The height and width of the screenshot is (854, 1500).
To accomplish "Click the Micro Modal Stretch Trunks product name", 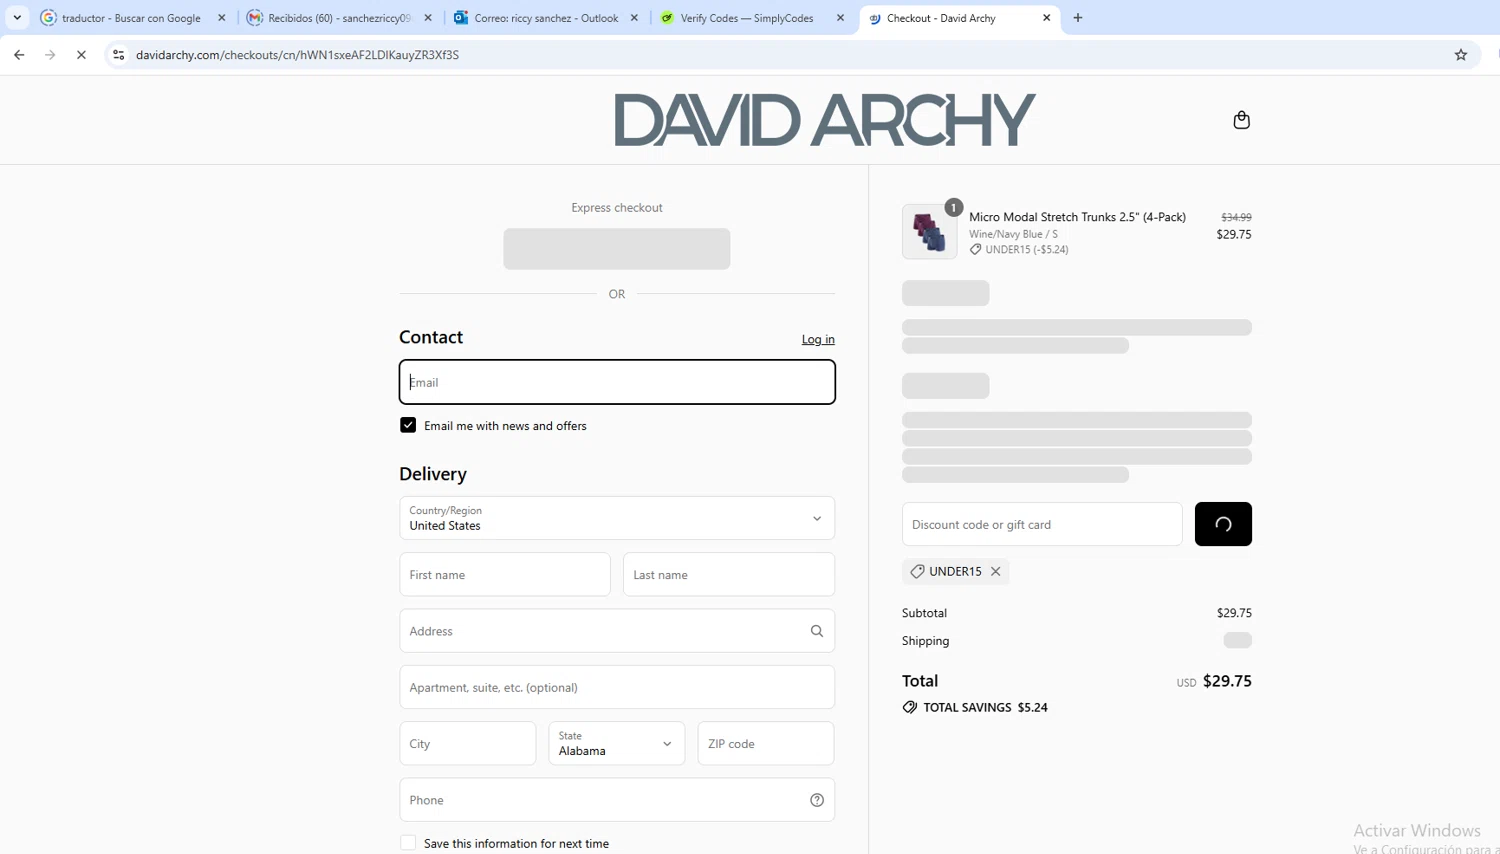I will pyautogui.click(x=1077, y=217).
